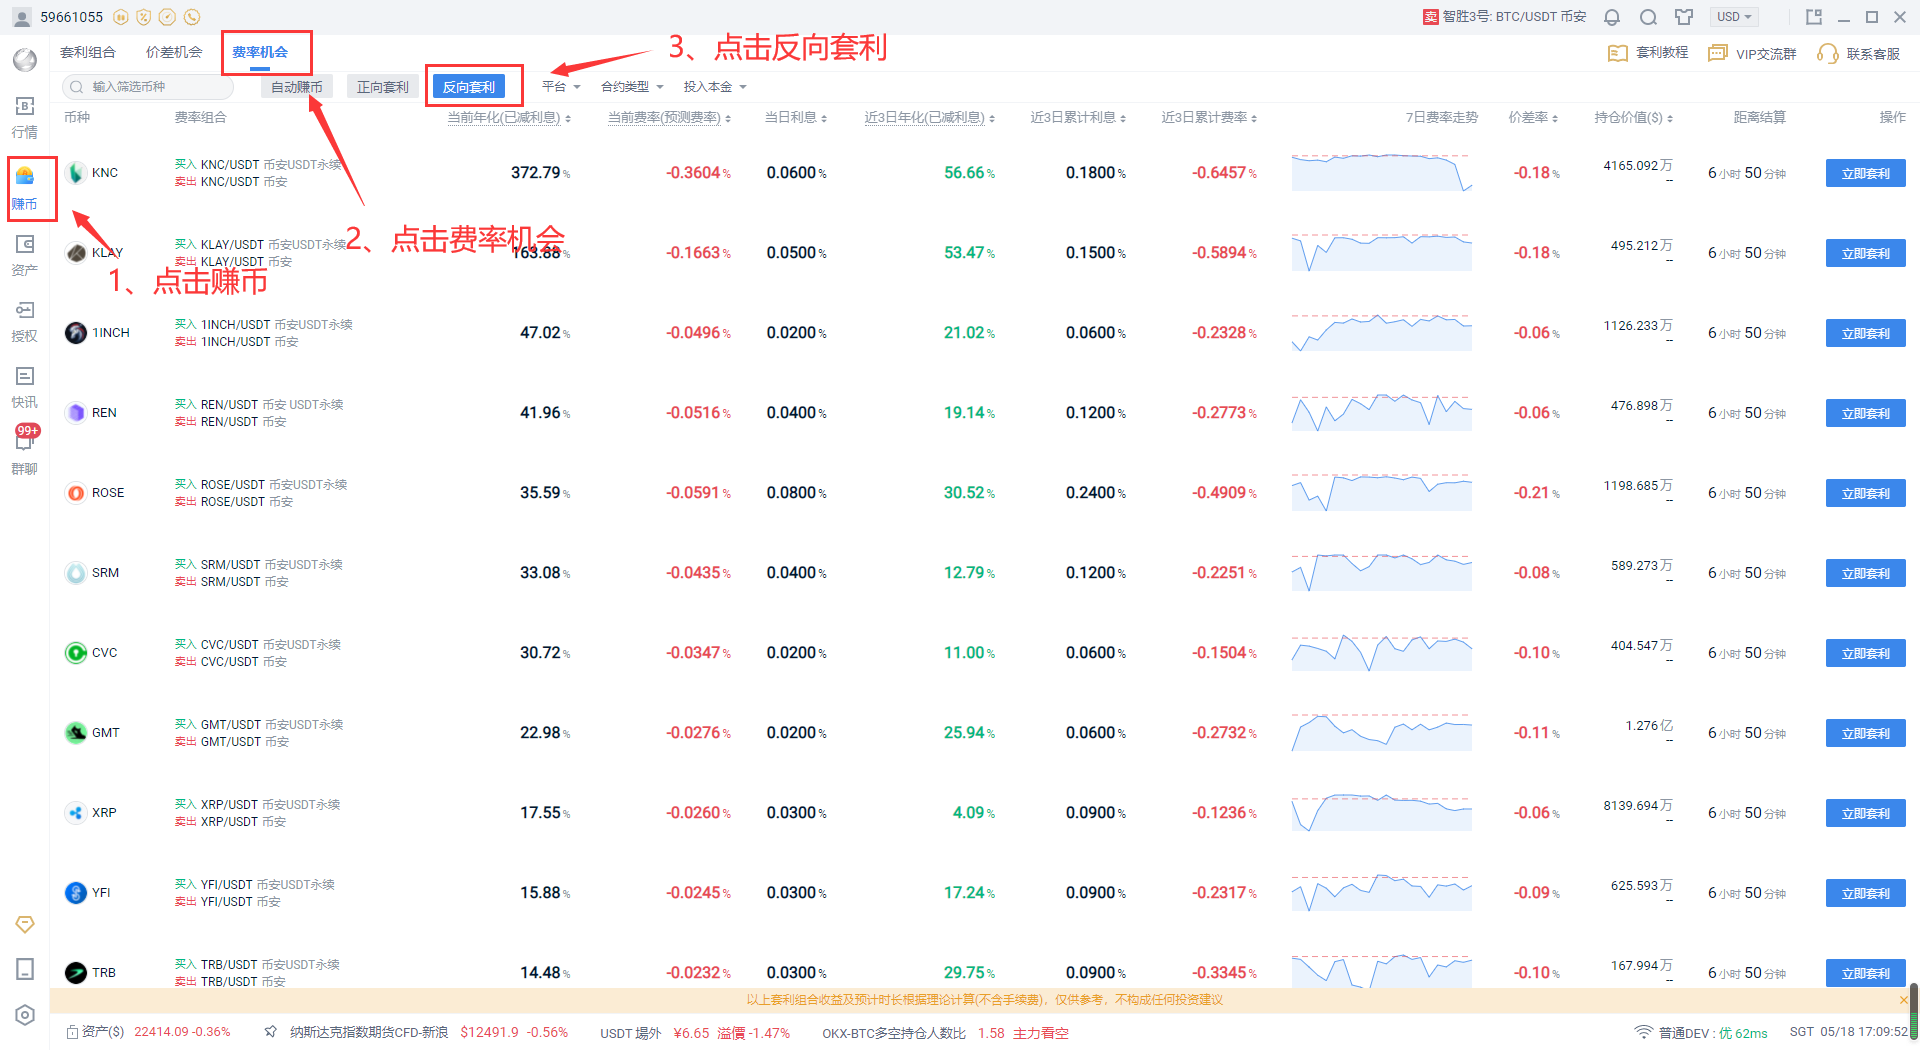Image resolution: width=1920 pixels, height=1050 pixels.
Task: Click the pop-out window icon
Action: point(1814,17)
